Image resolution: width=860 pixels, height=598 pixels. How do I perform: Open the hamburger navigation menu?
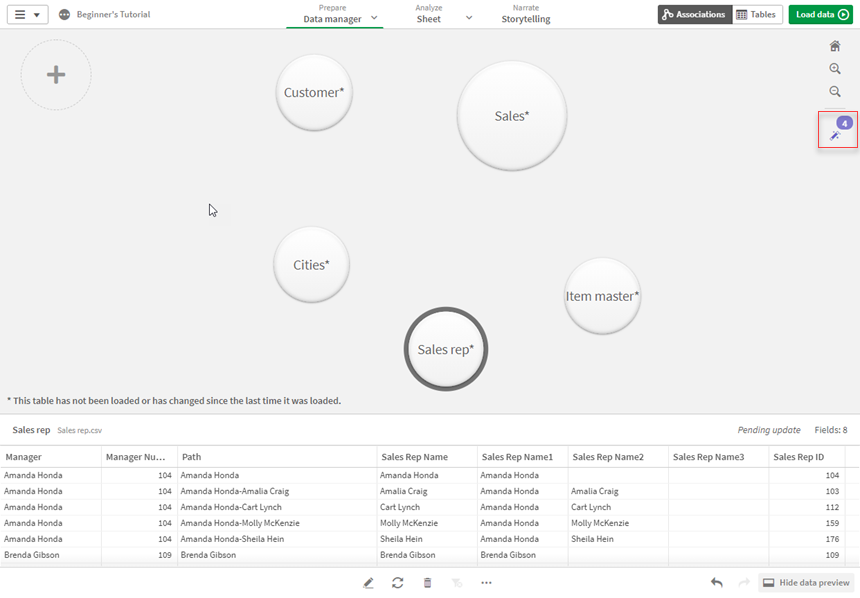click(x=27, y=15)
